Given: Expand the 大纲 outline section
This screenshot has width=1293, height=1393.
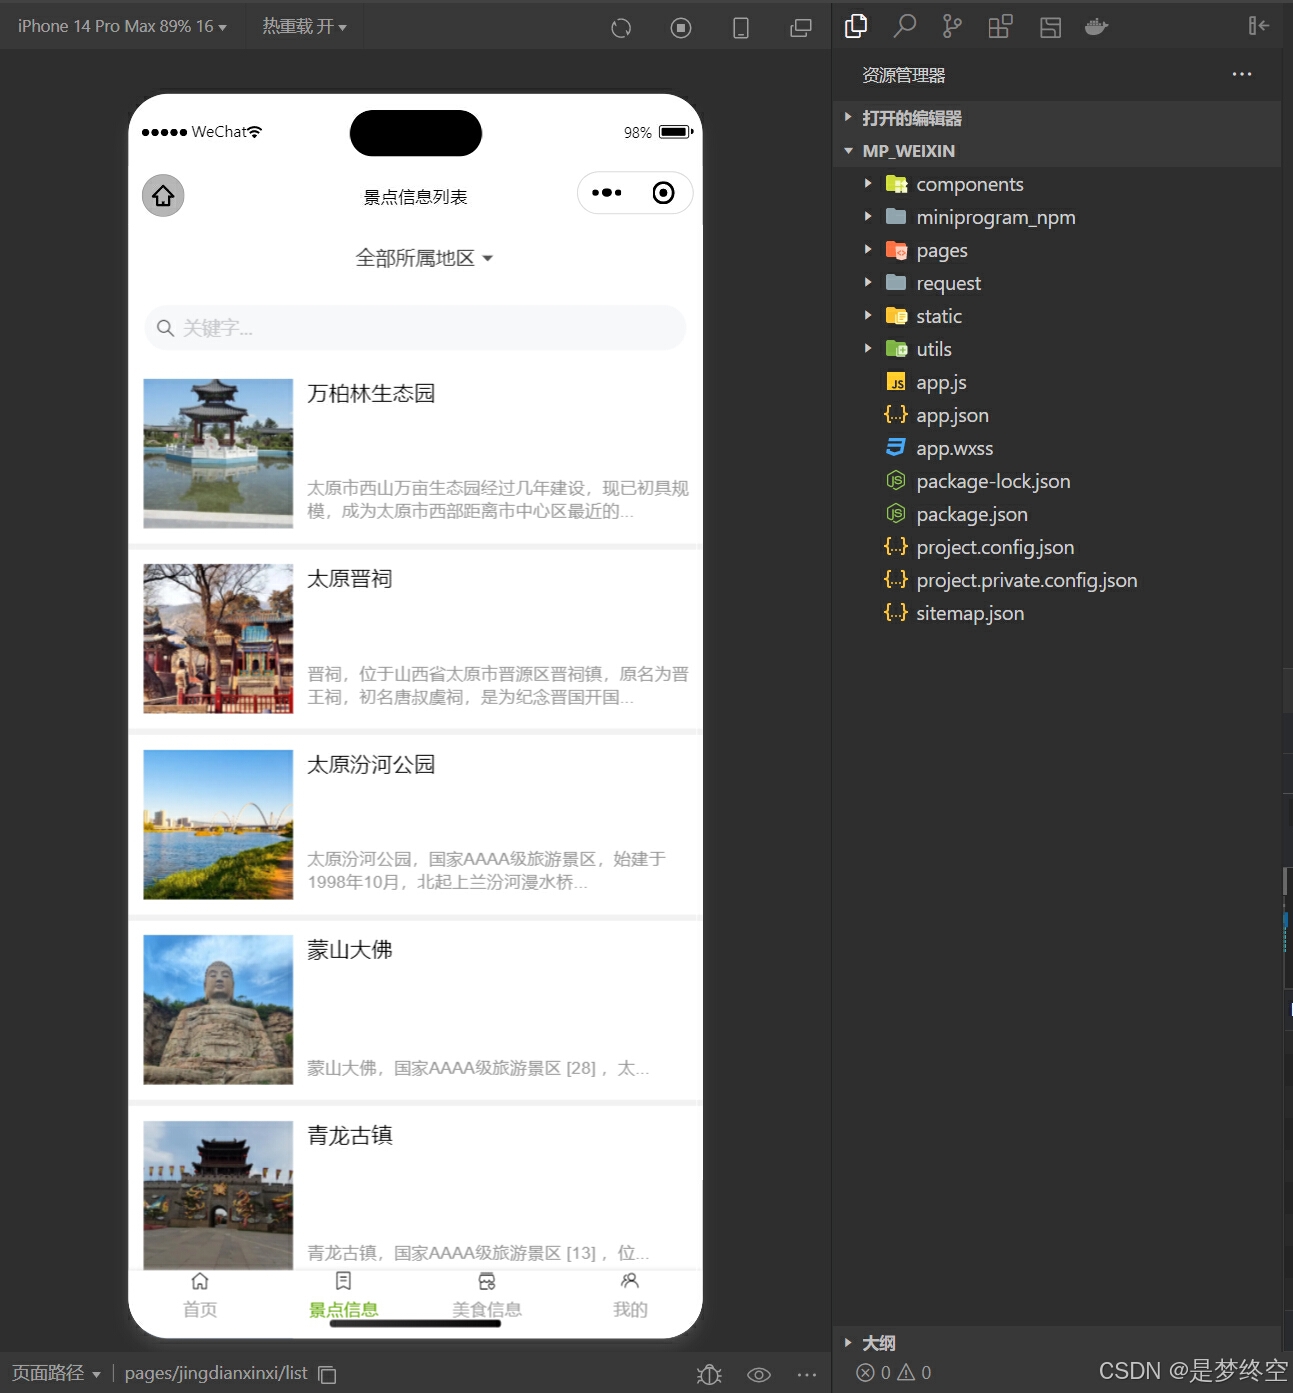Looking at the screenshot, I should pos(1056,1343).
